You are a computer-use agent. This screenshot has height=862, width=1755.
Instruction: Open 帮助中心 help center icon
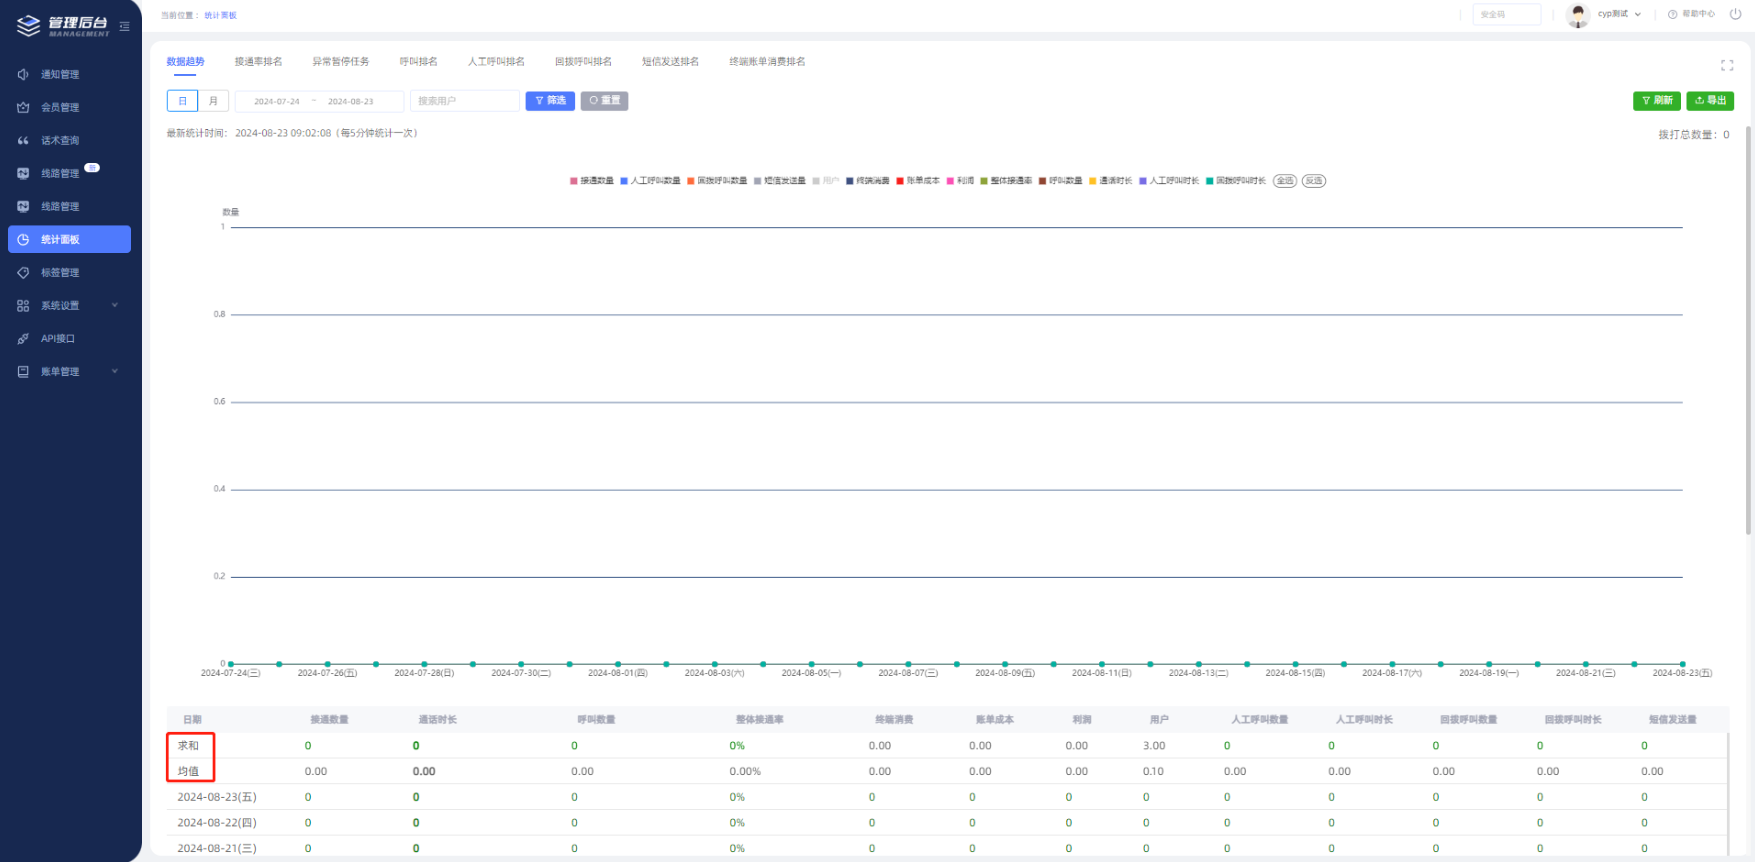(1672, 14)
